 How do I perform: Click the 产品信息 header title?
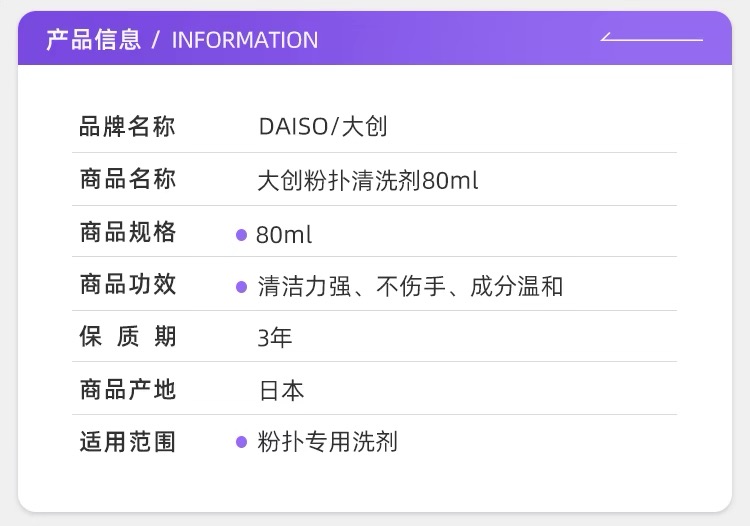coord(93,40)
